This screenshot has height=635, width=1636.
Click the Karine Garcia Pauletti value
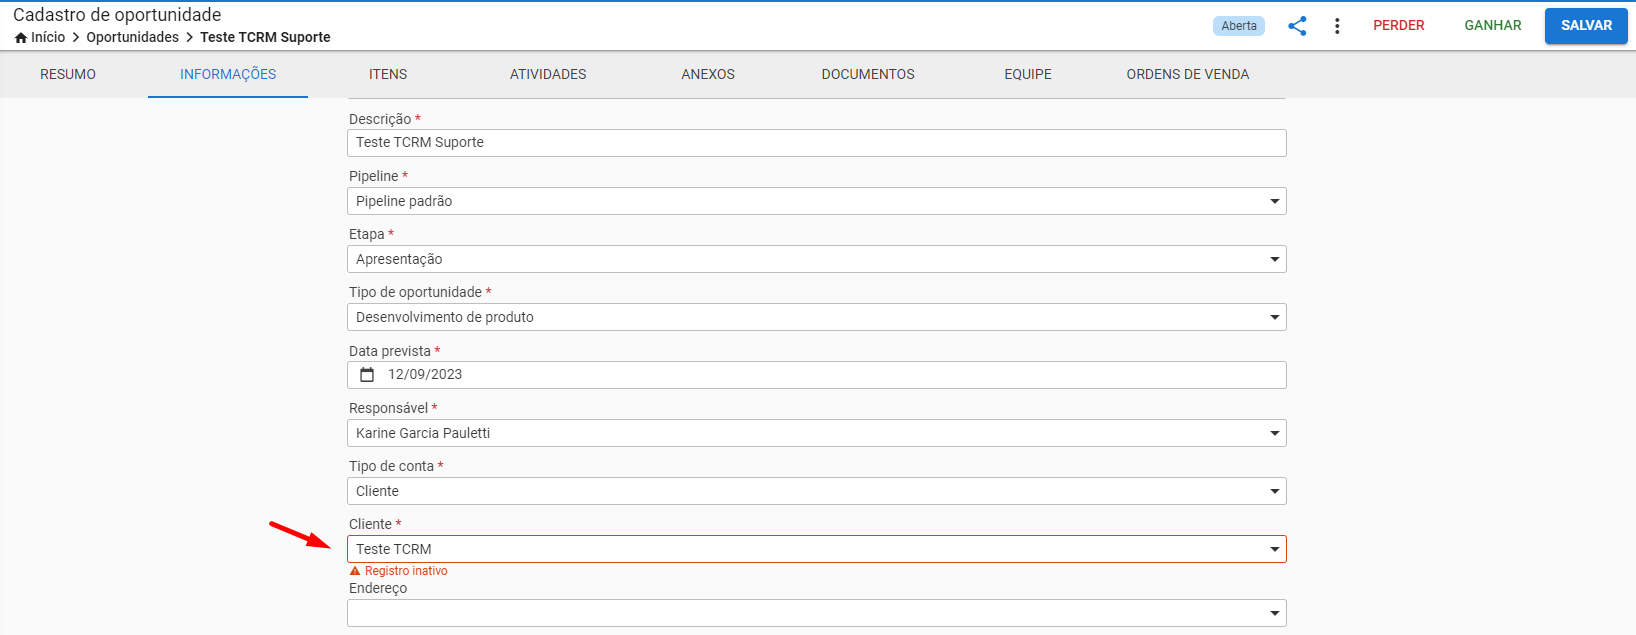pos(423,433)
